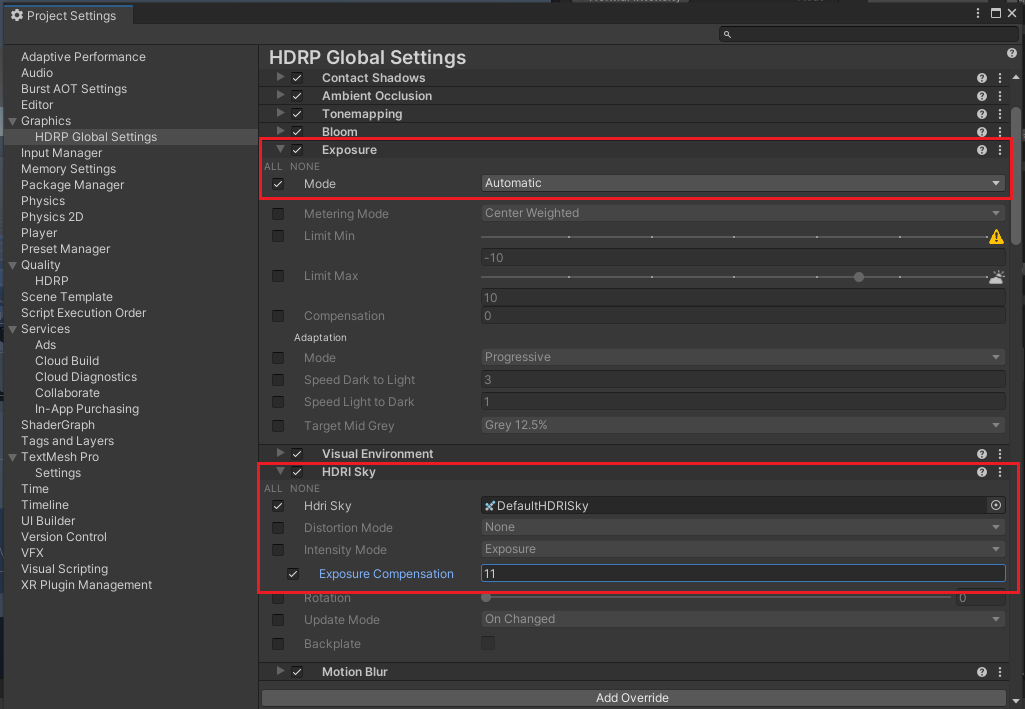
Task: Open Update Mode On Changed dropdown
Action: [743, 619]
